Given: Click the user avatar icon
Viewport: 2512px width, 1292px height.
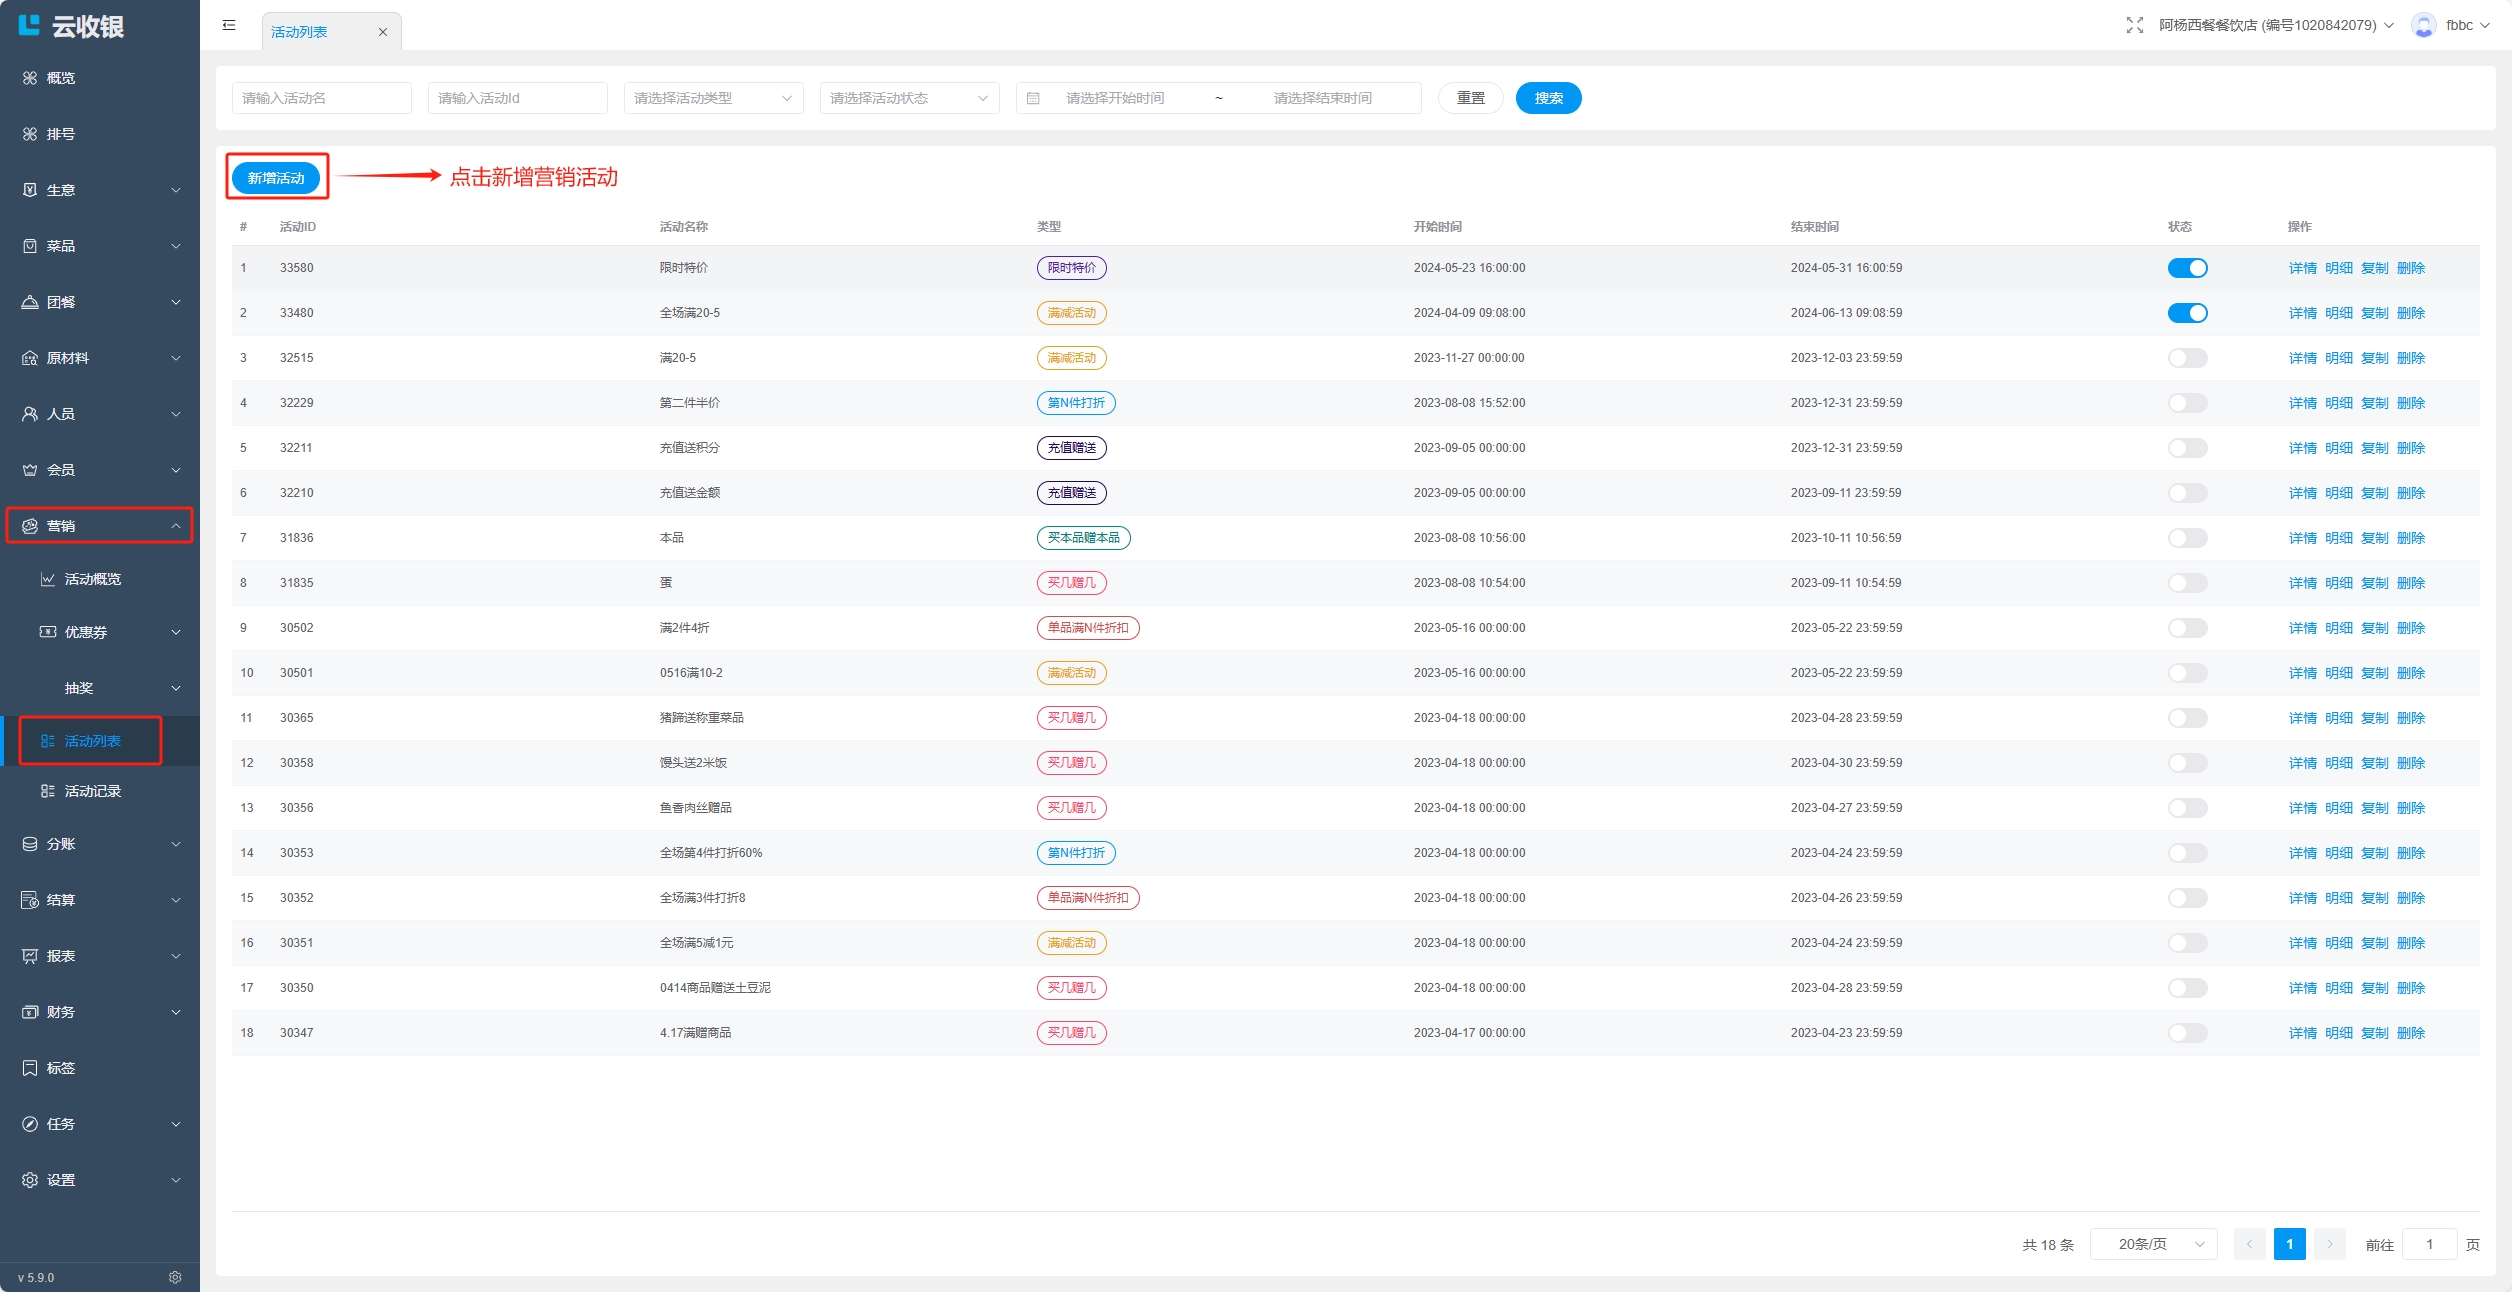Looking at the screenshot, I should [x=2423, y=25].
